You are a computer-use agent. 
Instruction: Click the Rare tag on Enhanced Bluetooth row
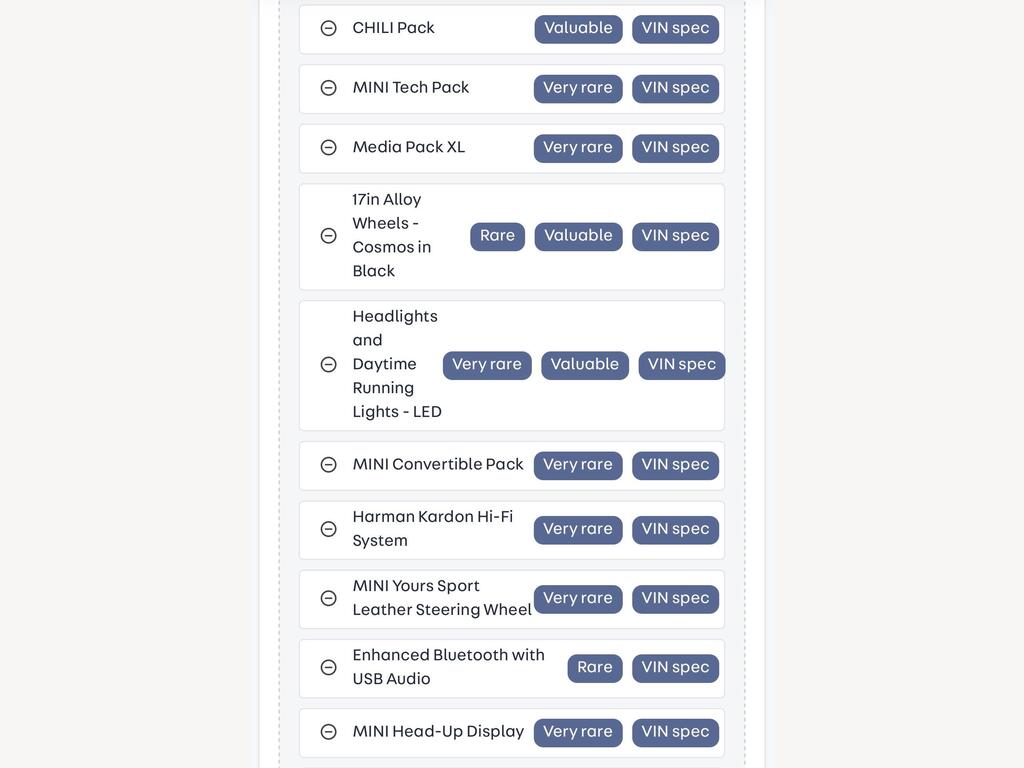(x=595, y=668)
